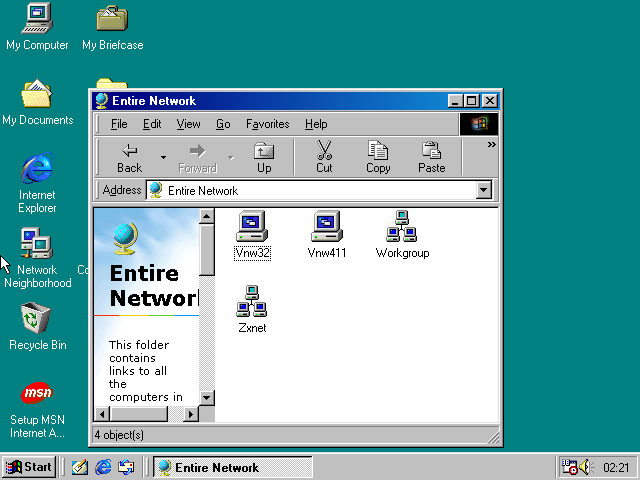This screenshot has height=480, width=640.
Task: Click the info pane scroll left arrow
Action: point(102,414)
